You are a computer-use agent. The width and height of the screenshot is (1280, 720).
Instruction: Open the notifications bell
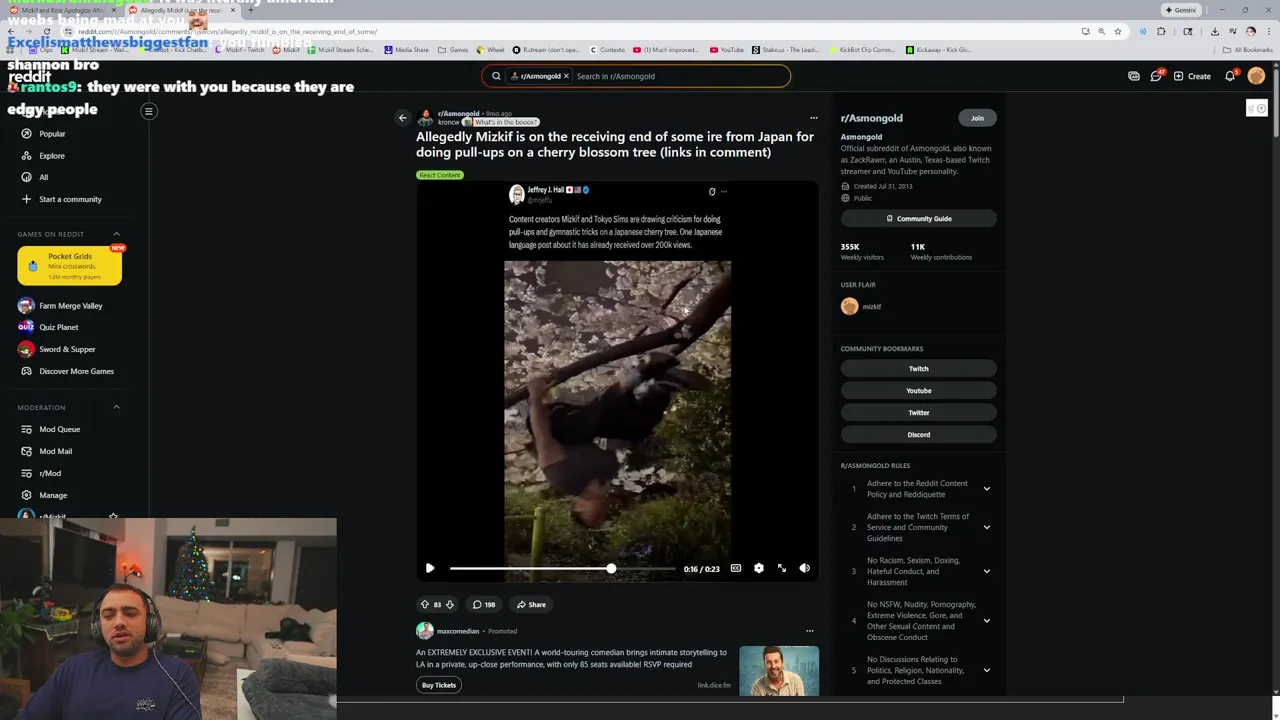tap(1231, 76)
